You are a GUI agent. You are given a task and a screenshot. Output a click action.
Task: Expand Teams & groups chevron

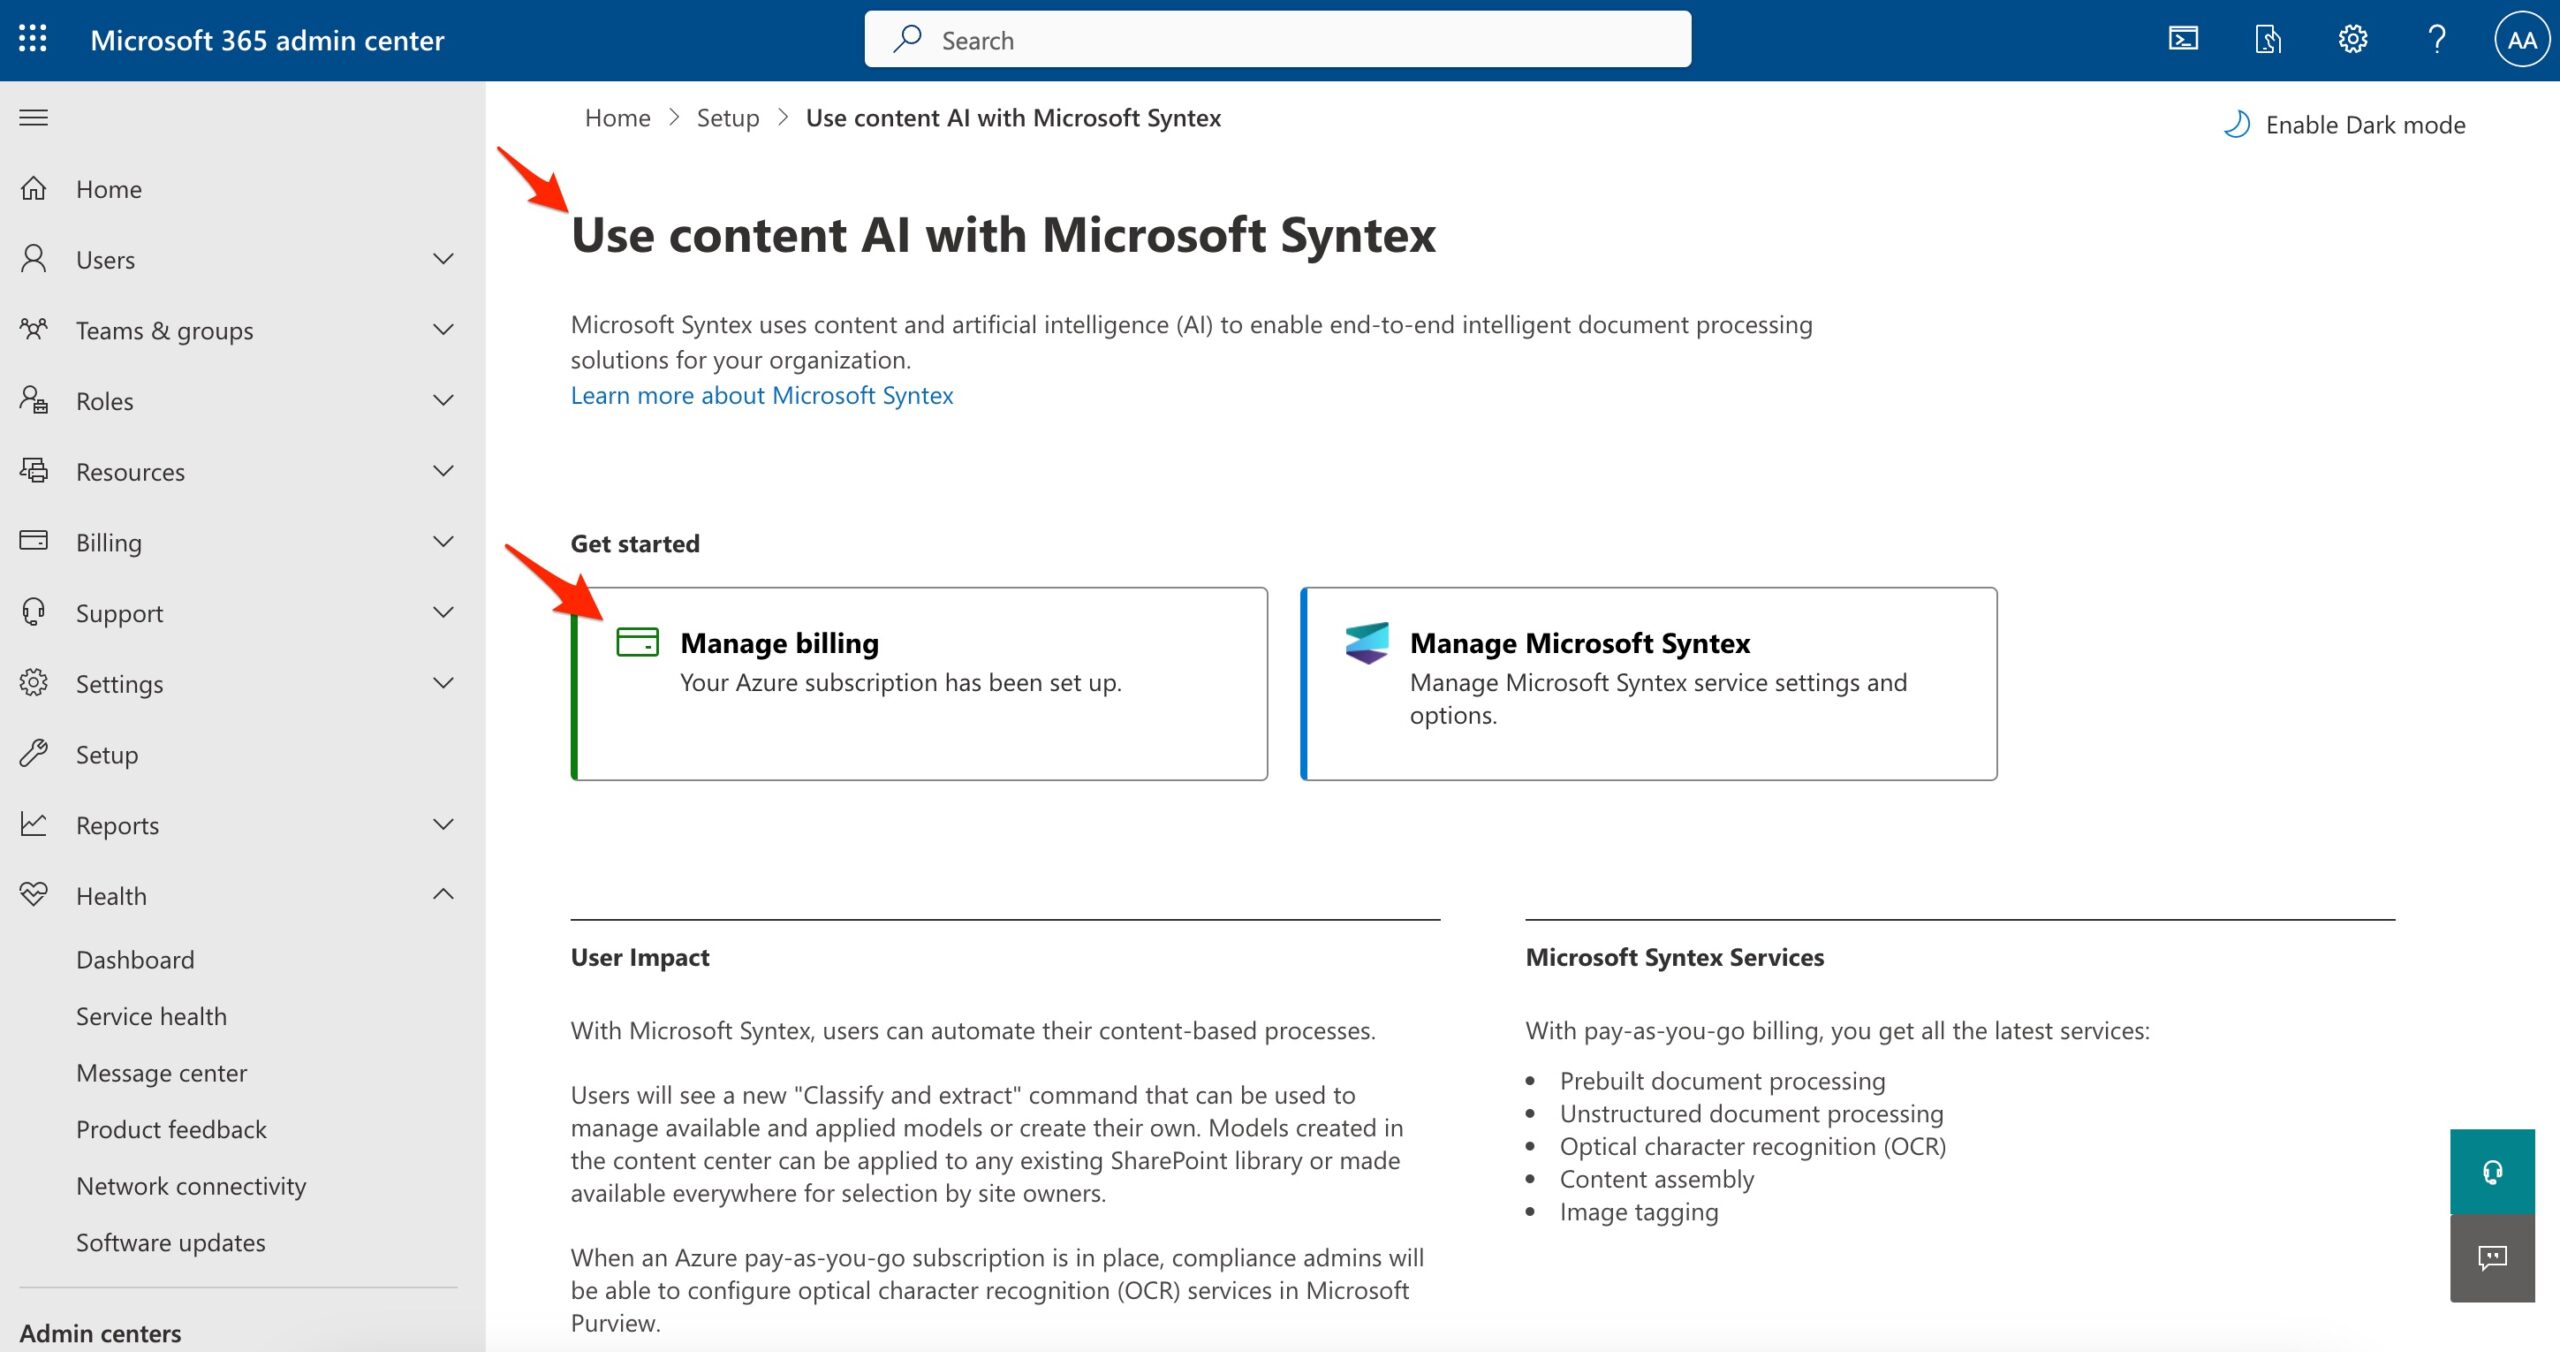443,330
